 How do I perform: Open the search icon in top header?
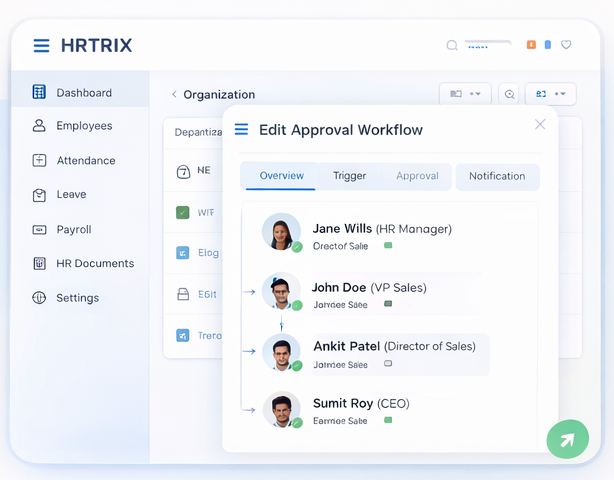click(x=452, y=45)
